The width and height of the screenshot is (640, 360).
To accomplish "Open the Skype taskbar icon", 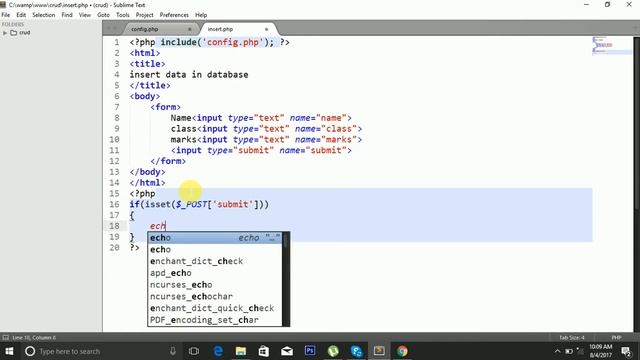I will tap(356, 351).
